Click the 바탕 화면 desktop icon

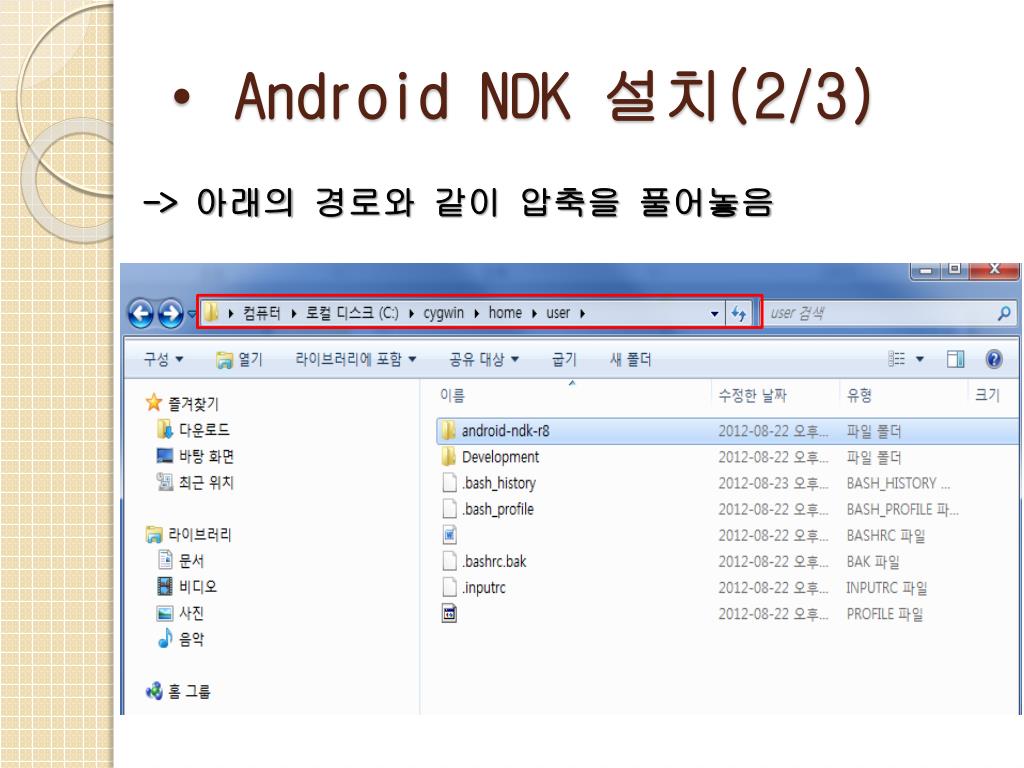coord(165,456)
